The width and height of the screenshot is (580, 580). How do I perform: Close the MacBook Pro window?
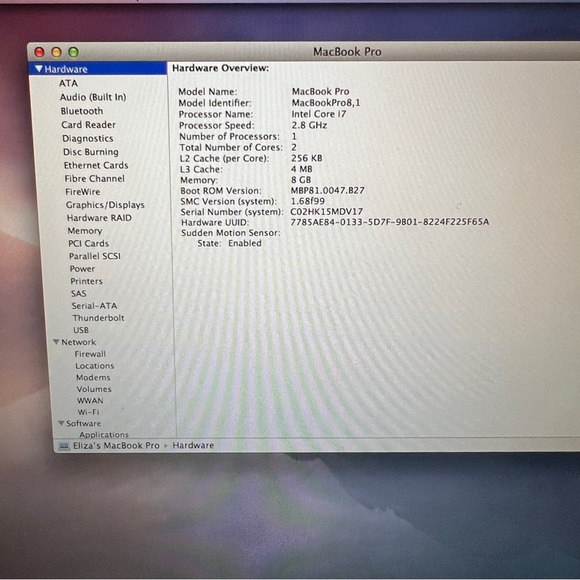[x=40, y=52]
